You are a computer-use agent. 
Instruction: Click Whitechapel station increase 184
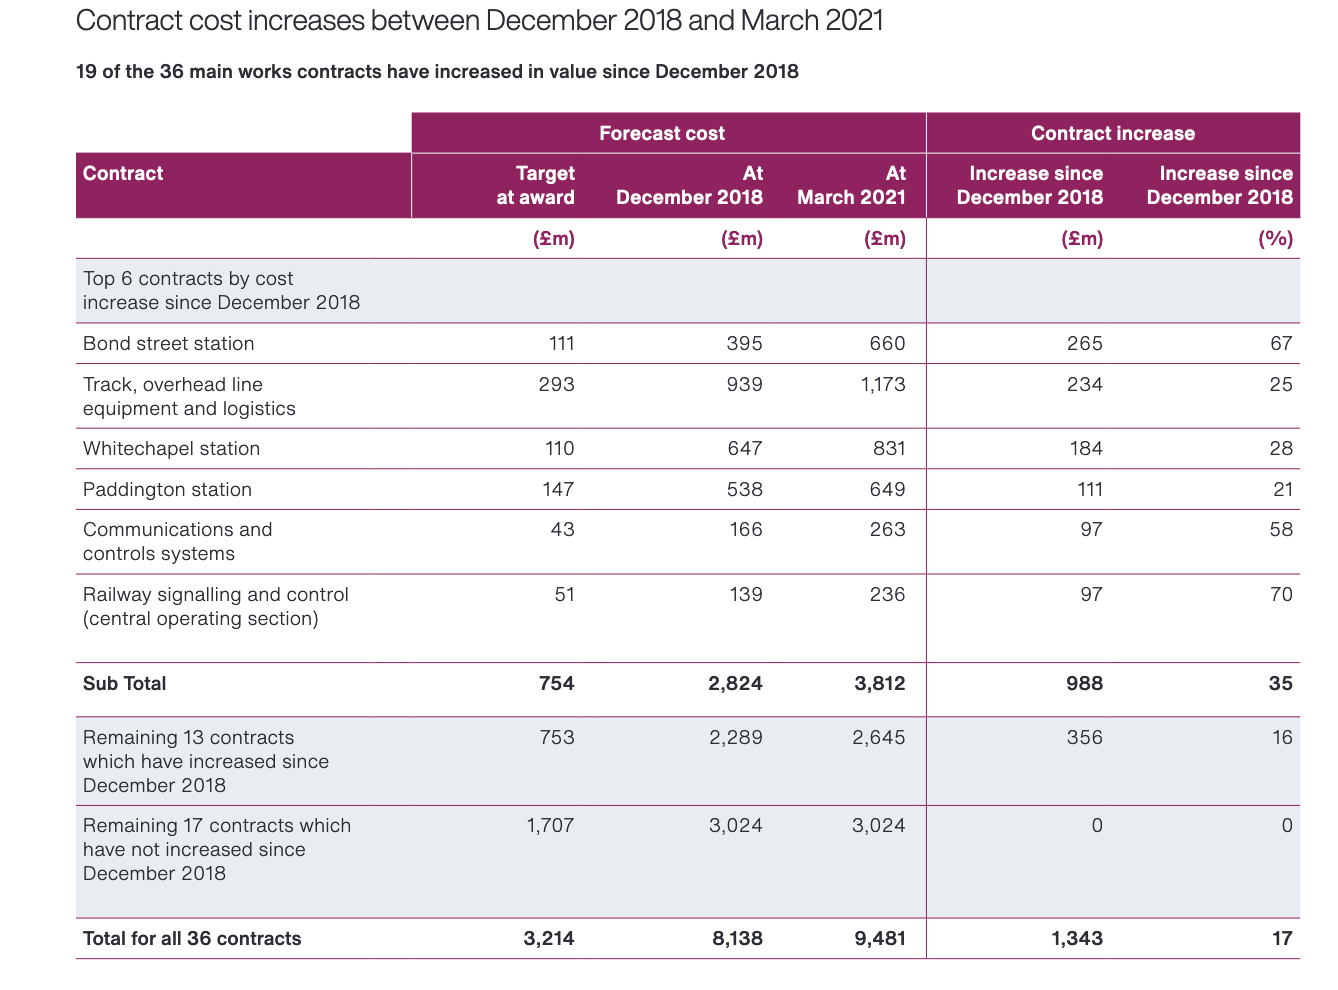click(x=1086, y=448)
